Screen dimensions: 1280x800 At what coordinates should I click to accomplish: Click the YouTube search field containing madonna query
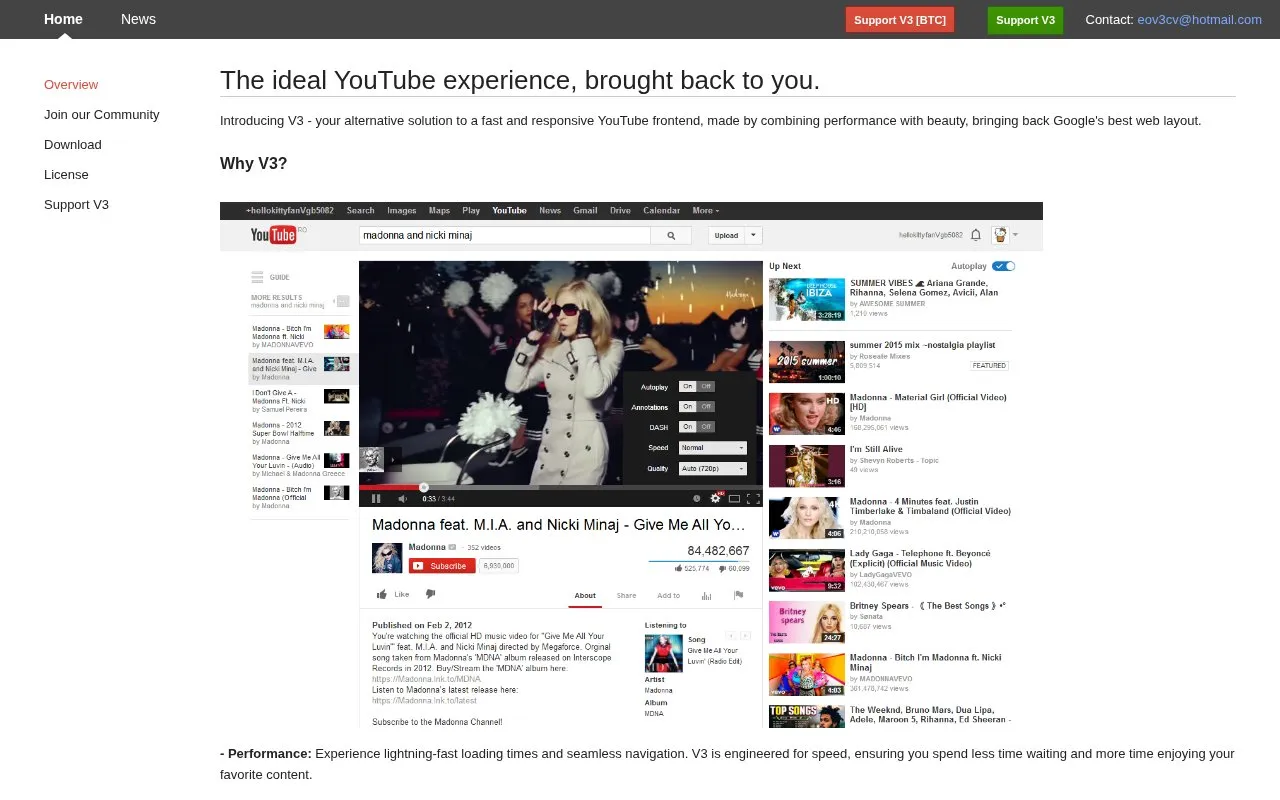(505, 236)
